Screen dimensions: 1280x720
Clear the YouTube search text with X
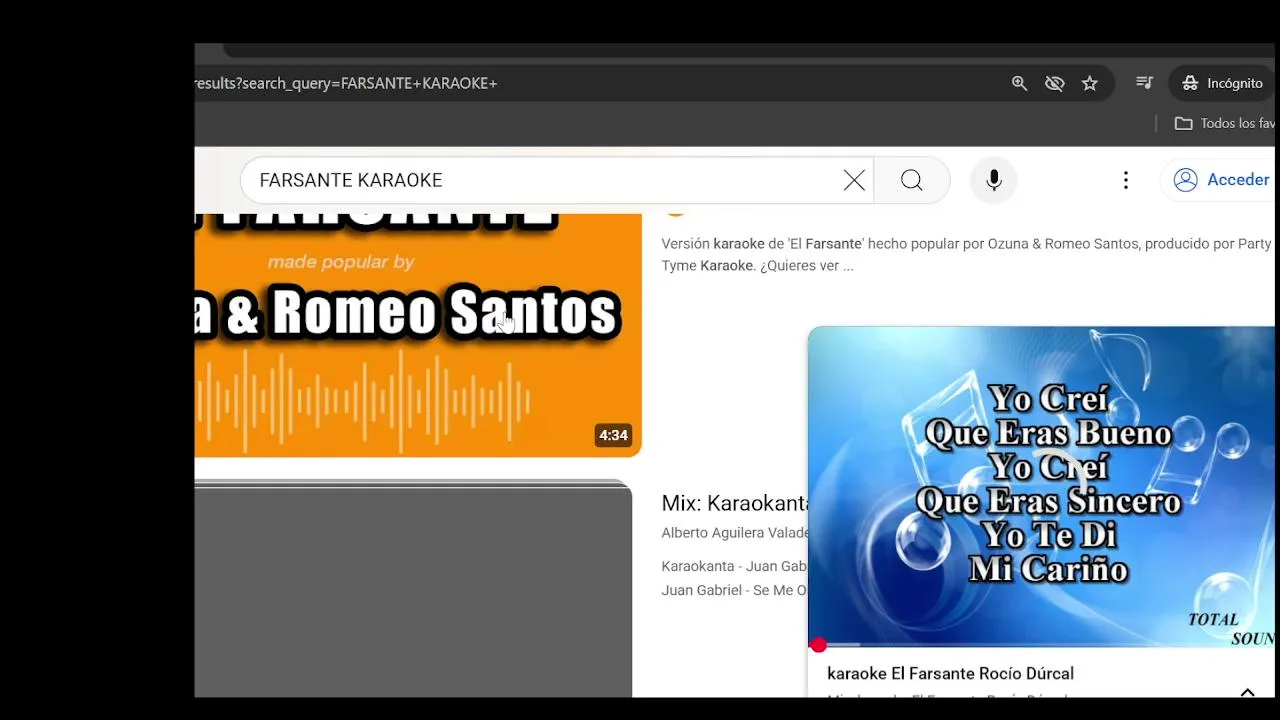click(x=854, y=180)
